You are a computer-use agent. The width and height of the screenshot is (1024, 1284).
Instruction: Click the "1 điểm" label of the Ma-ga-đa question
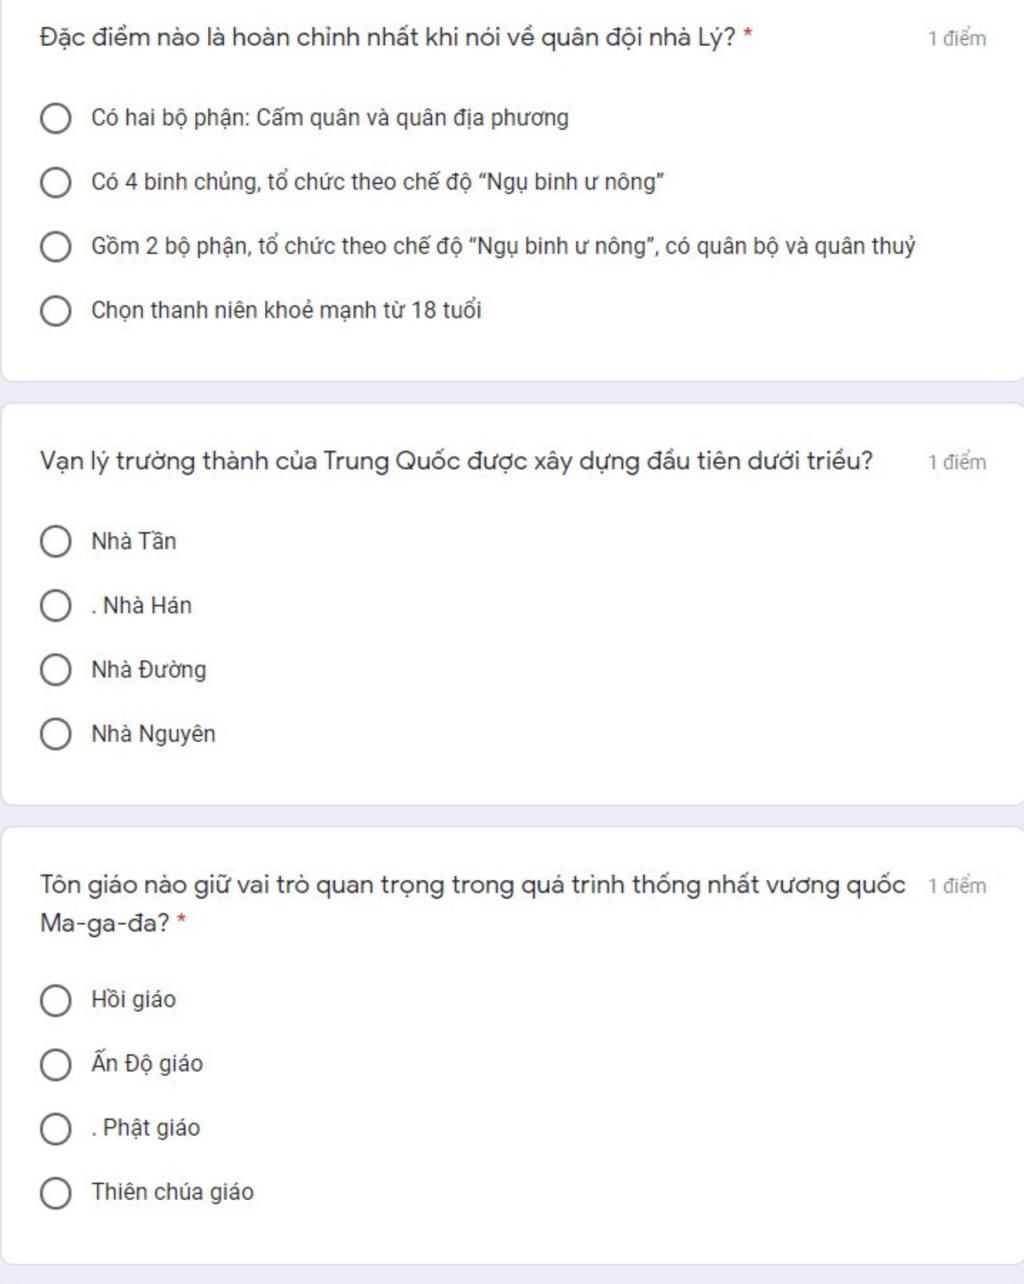(x=957, y=886)
